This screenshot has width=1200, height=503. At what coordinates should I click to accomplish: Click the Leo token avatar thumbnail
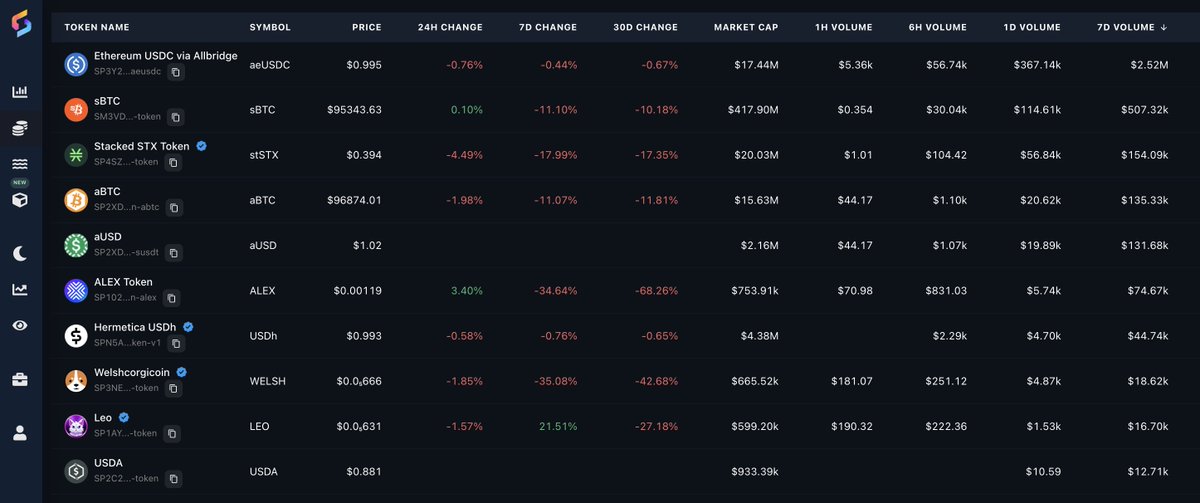tap(76, 426)
